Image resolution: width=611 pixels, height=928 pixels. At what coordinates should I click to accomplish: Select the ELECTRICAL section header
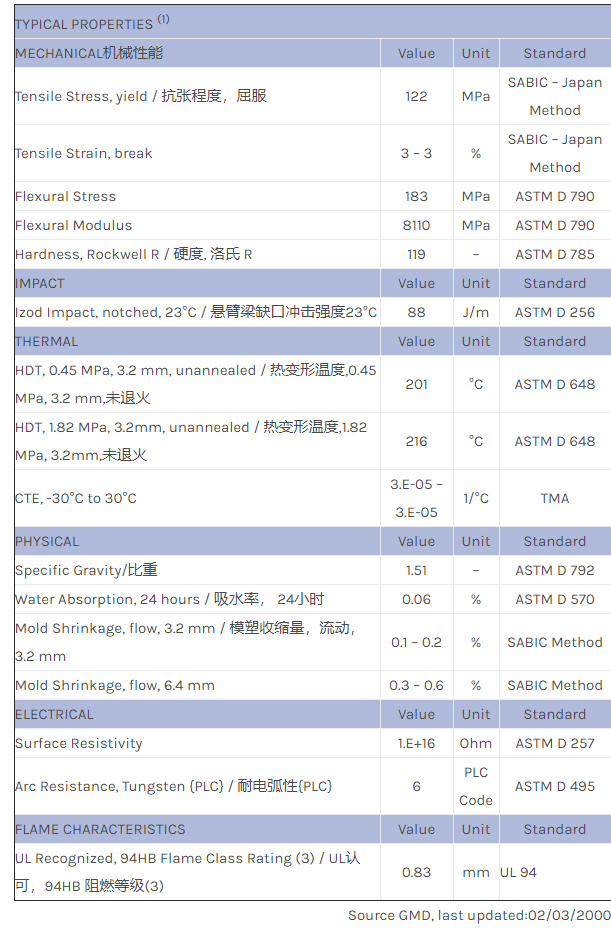[x=54, y=714]
